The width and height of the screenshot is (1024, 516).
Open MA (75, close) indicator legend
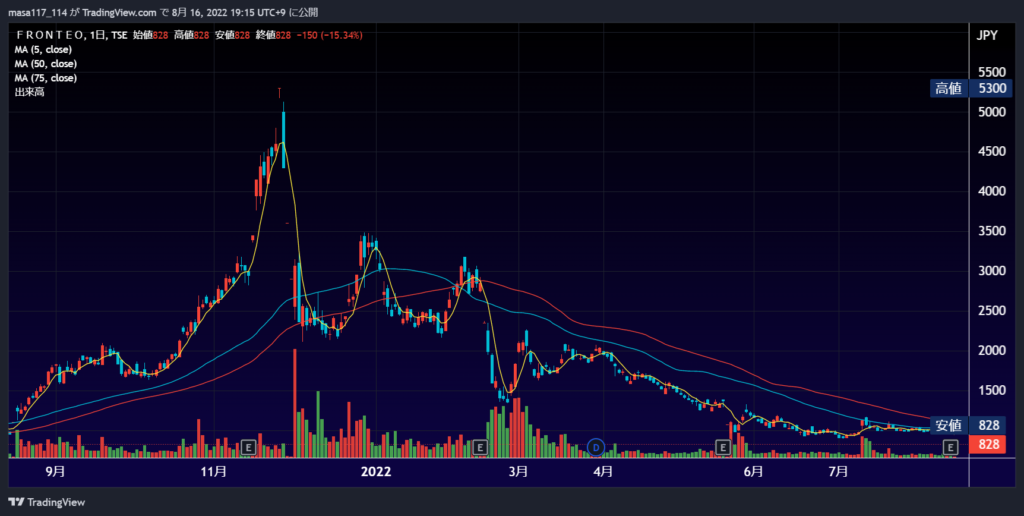pos(46,78)
